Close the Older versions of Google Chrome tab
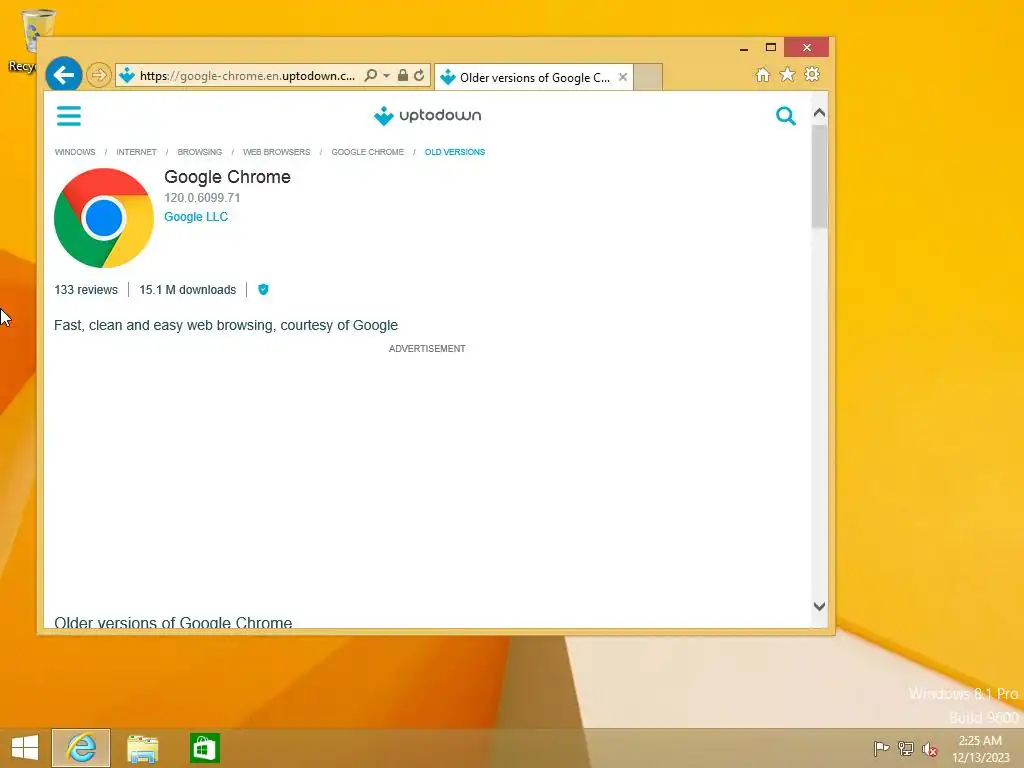The image size is (1024, 768). tap(623, 77)
